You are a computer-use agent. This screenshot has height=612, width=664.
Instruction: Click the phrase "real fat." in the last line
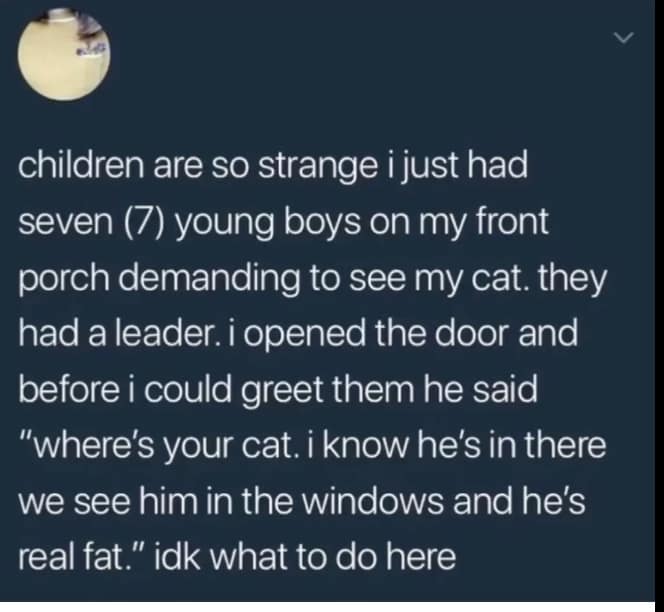77,557
